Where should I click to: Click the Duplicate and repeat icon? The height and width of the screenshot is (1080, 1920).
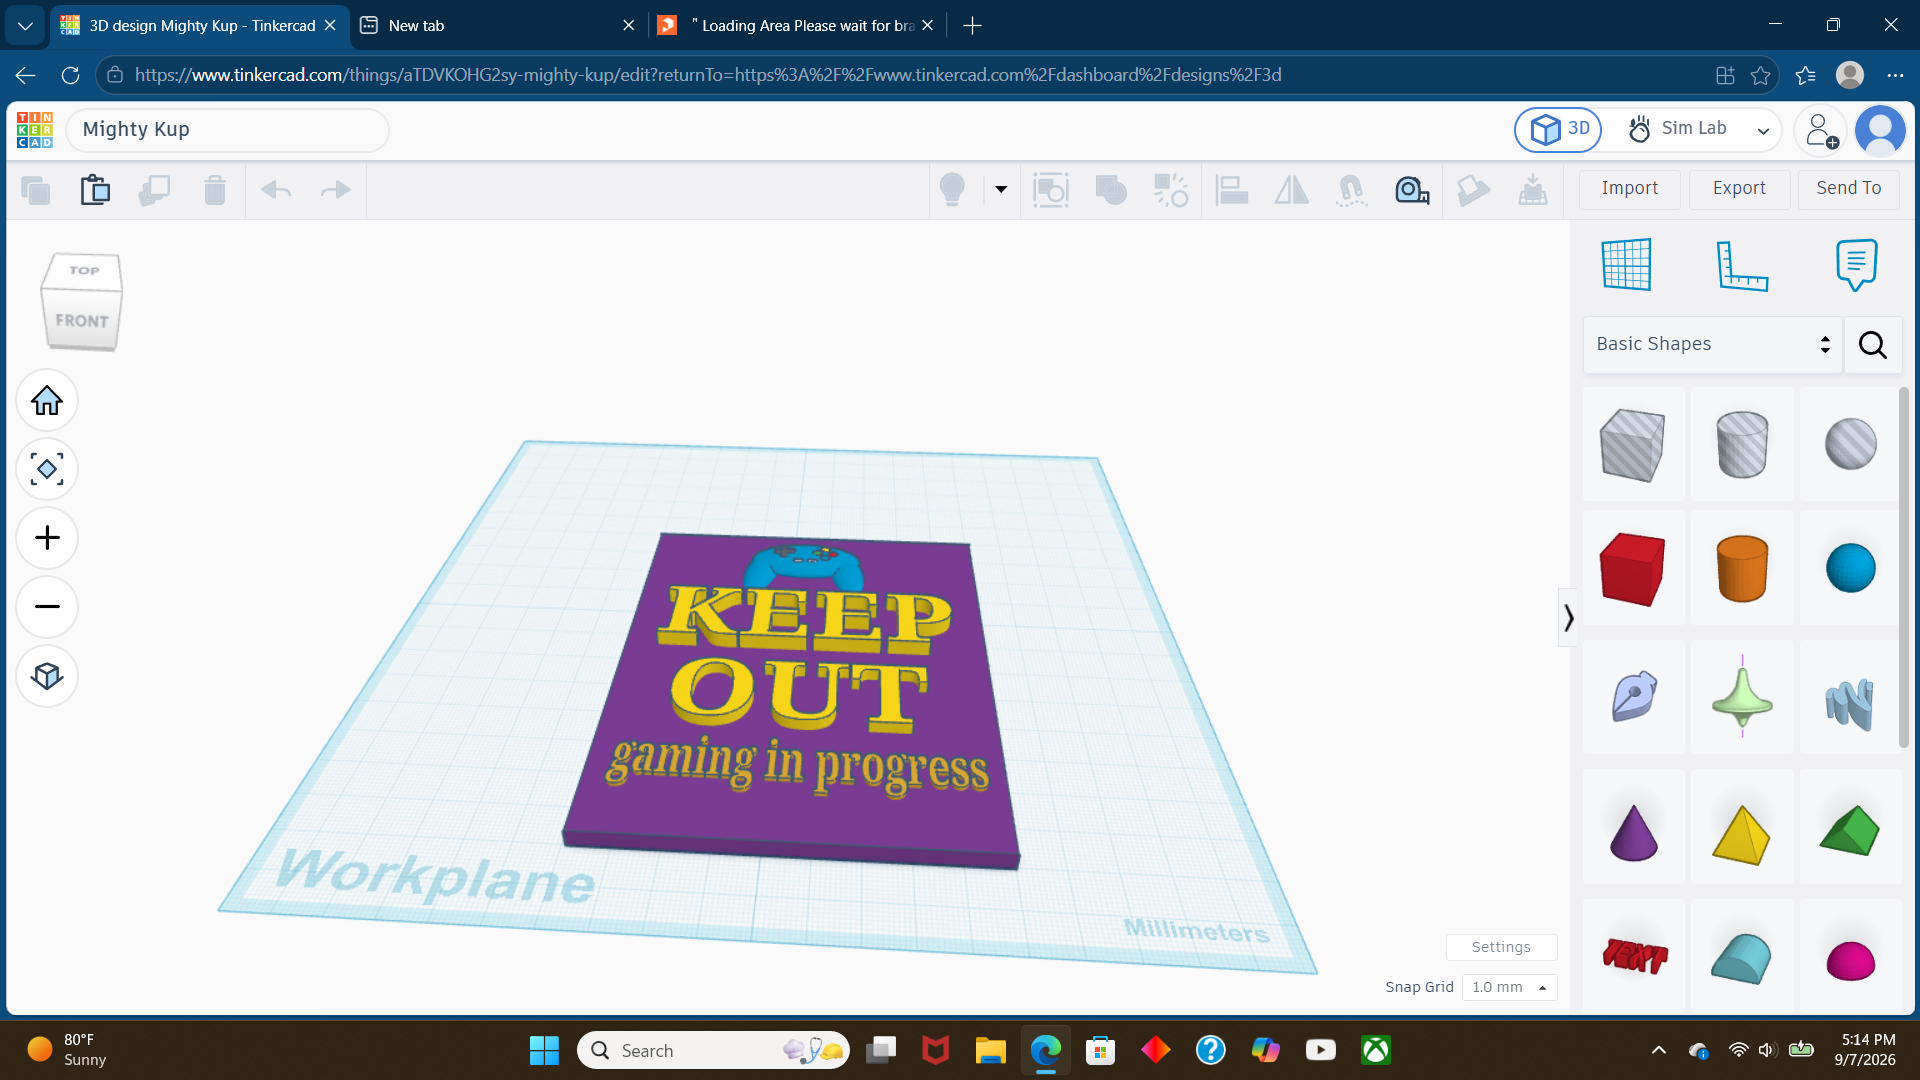point(154,189)
